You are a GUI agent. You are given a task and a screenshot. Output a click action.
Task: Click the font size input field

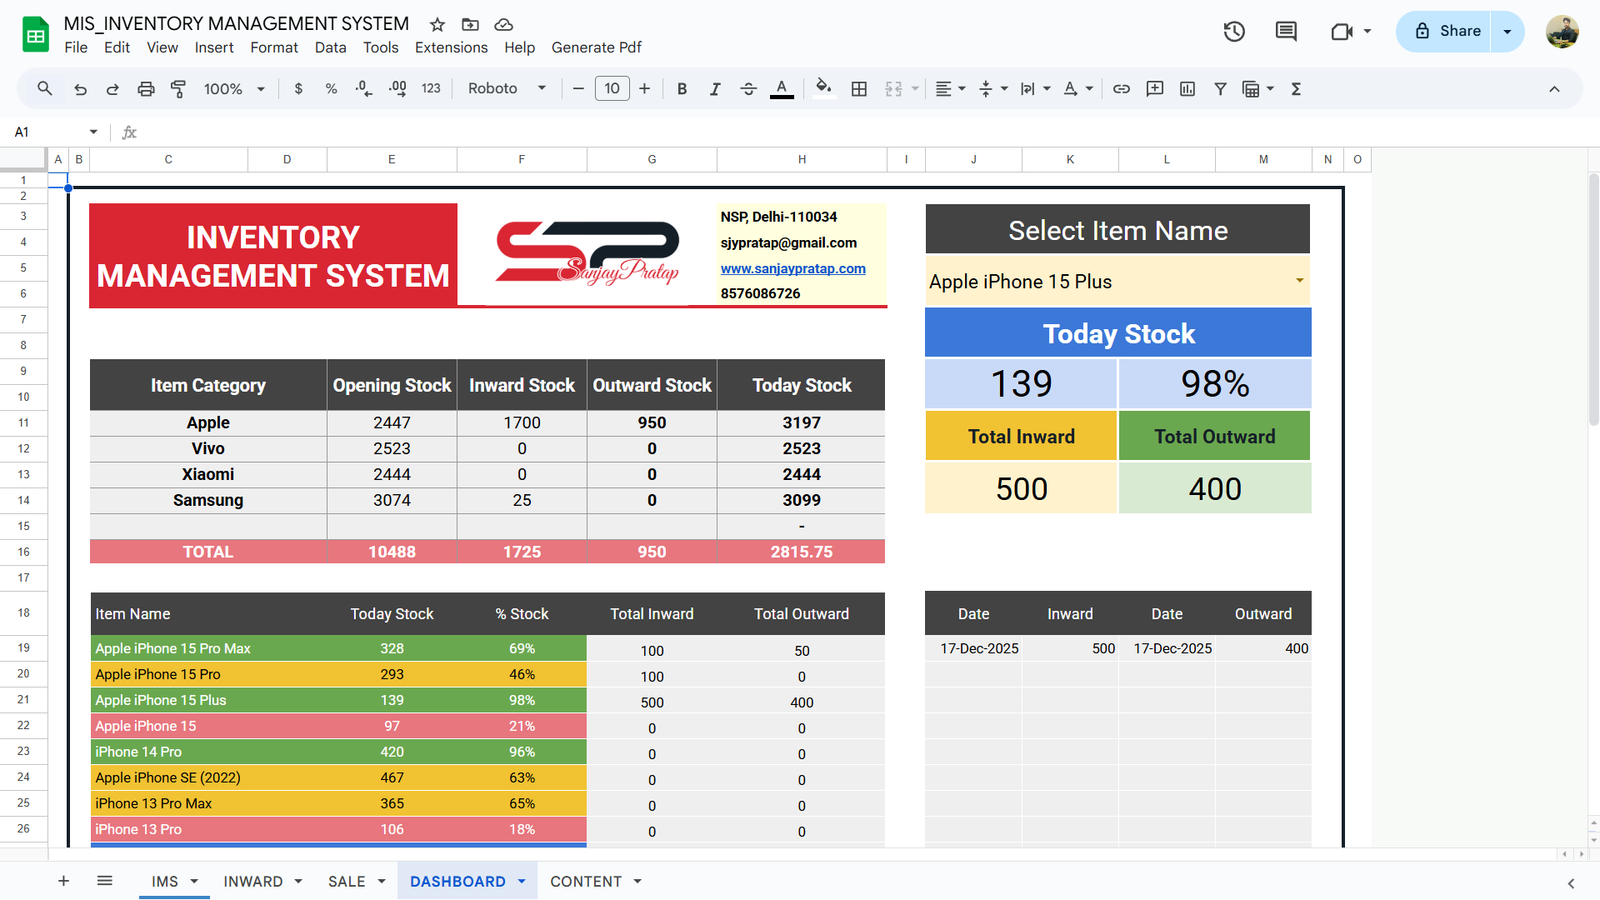click(x=612, y=89)
